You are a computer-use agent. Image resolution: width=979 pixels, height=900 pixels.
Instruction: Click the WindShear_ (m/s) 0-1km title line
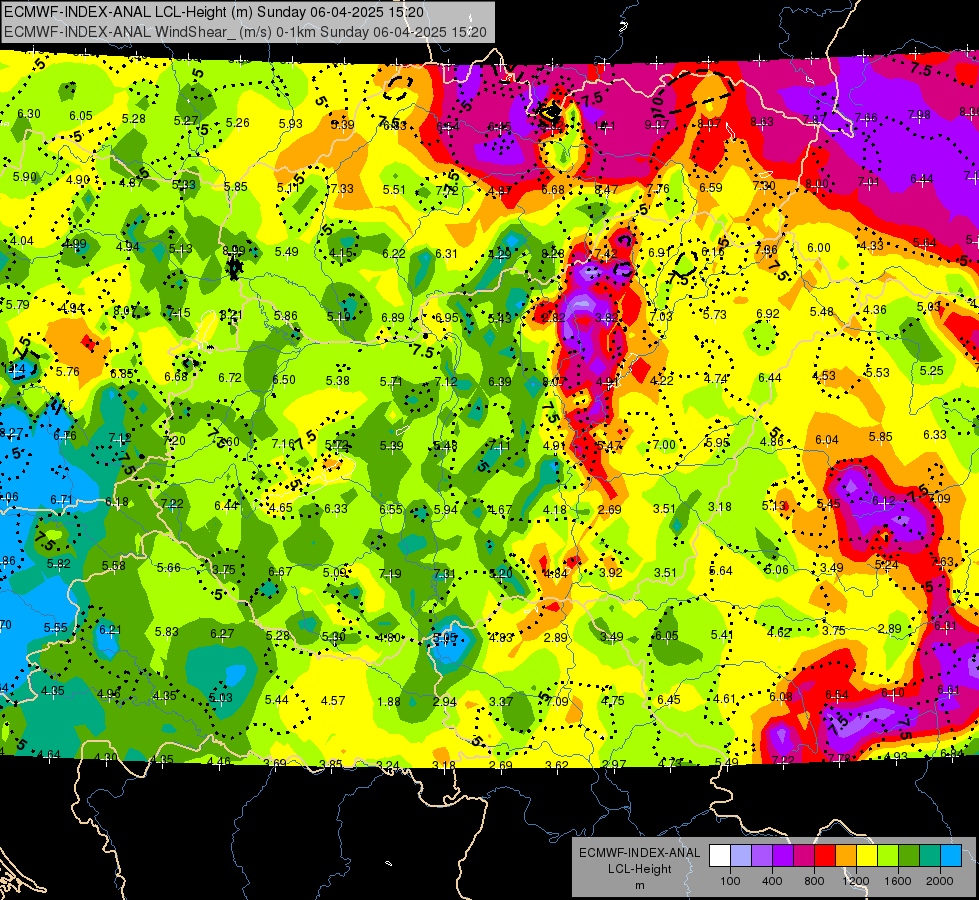[245, 32]
